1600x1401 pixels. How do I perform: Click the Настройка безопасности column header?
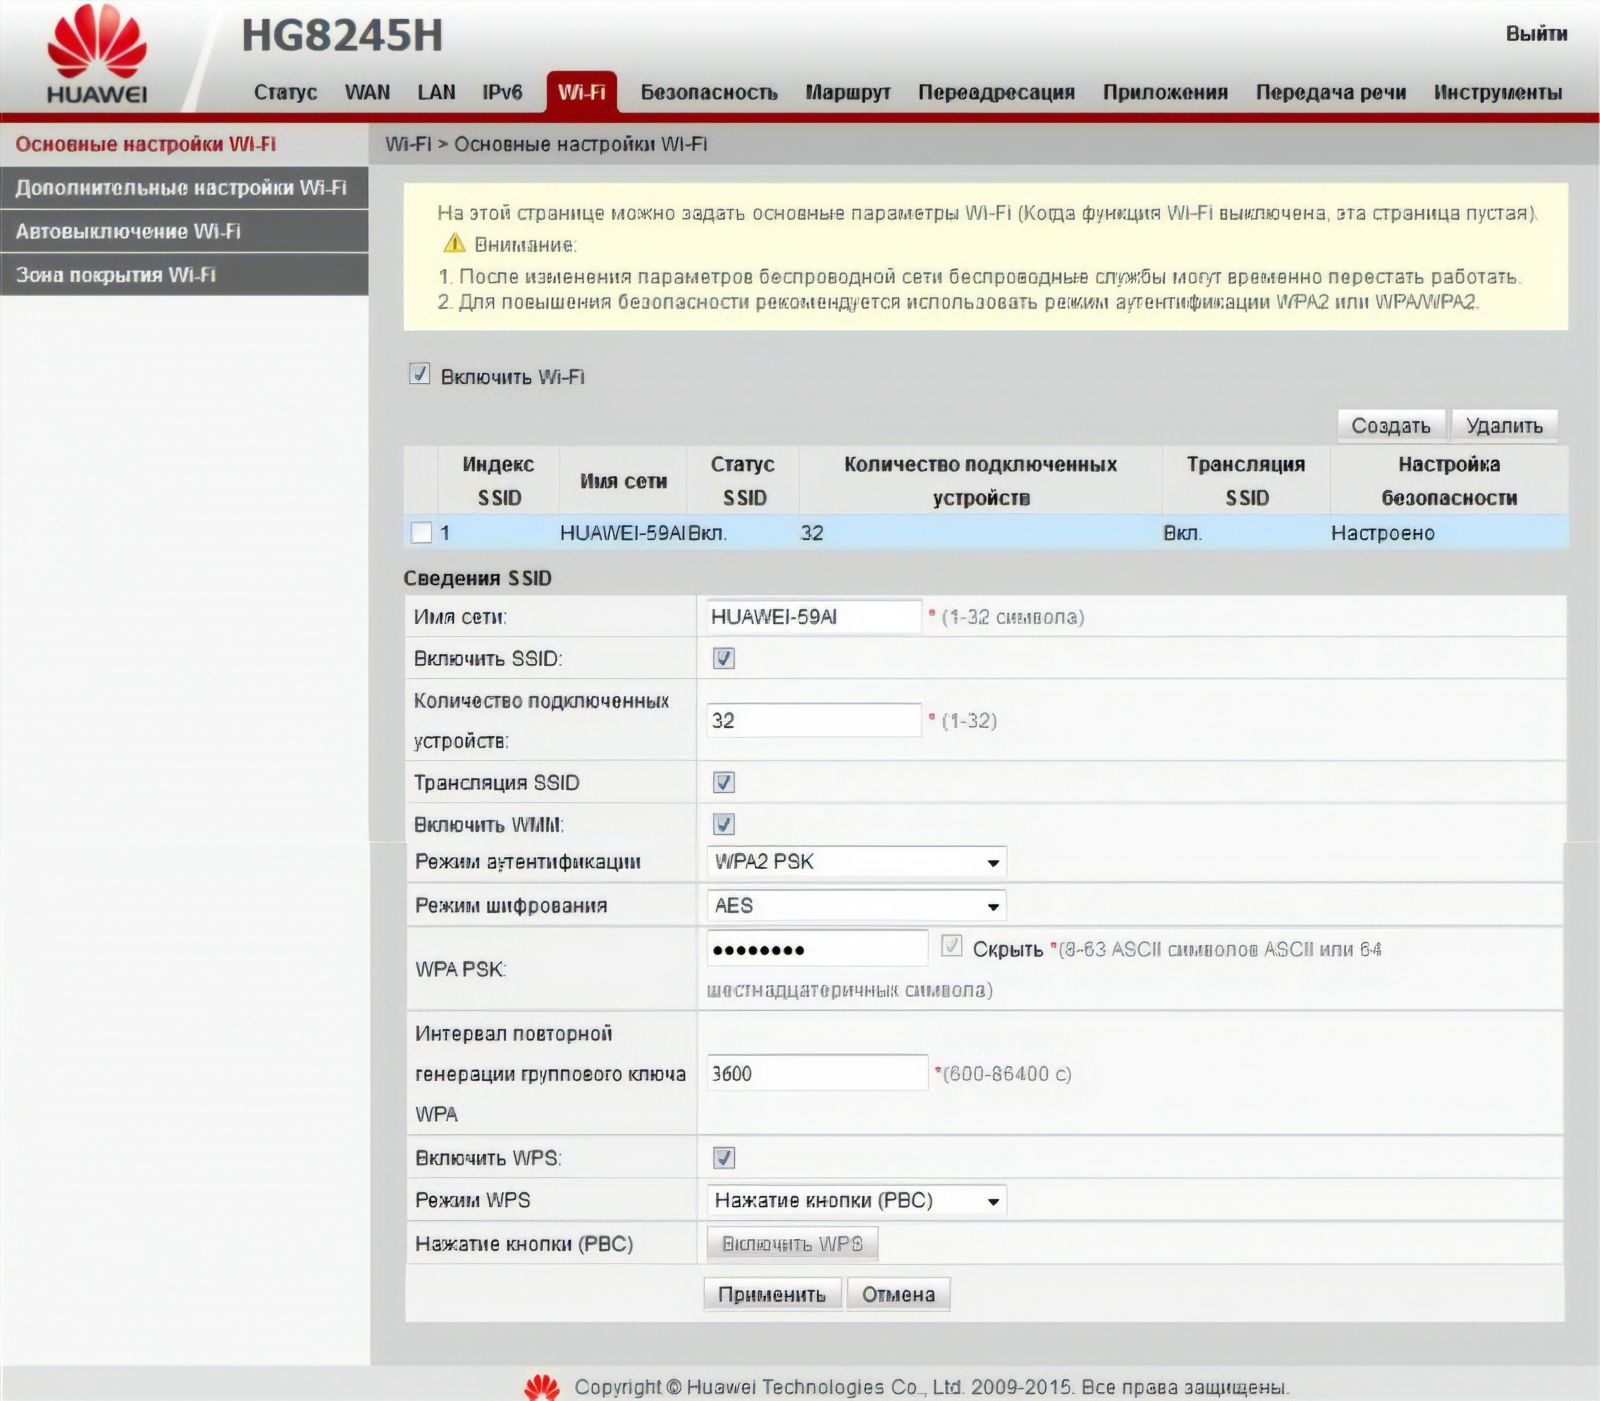click(x=1449, y=481)
